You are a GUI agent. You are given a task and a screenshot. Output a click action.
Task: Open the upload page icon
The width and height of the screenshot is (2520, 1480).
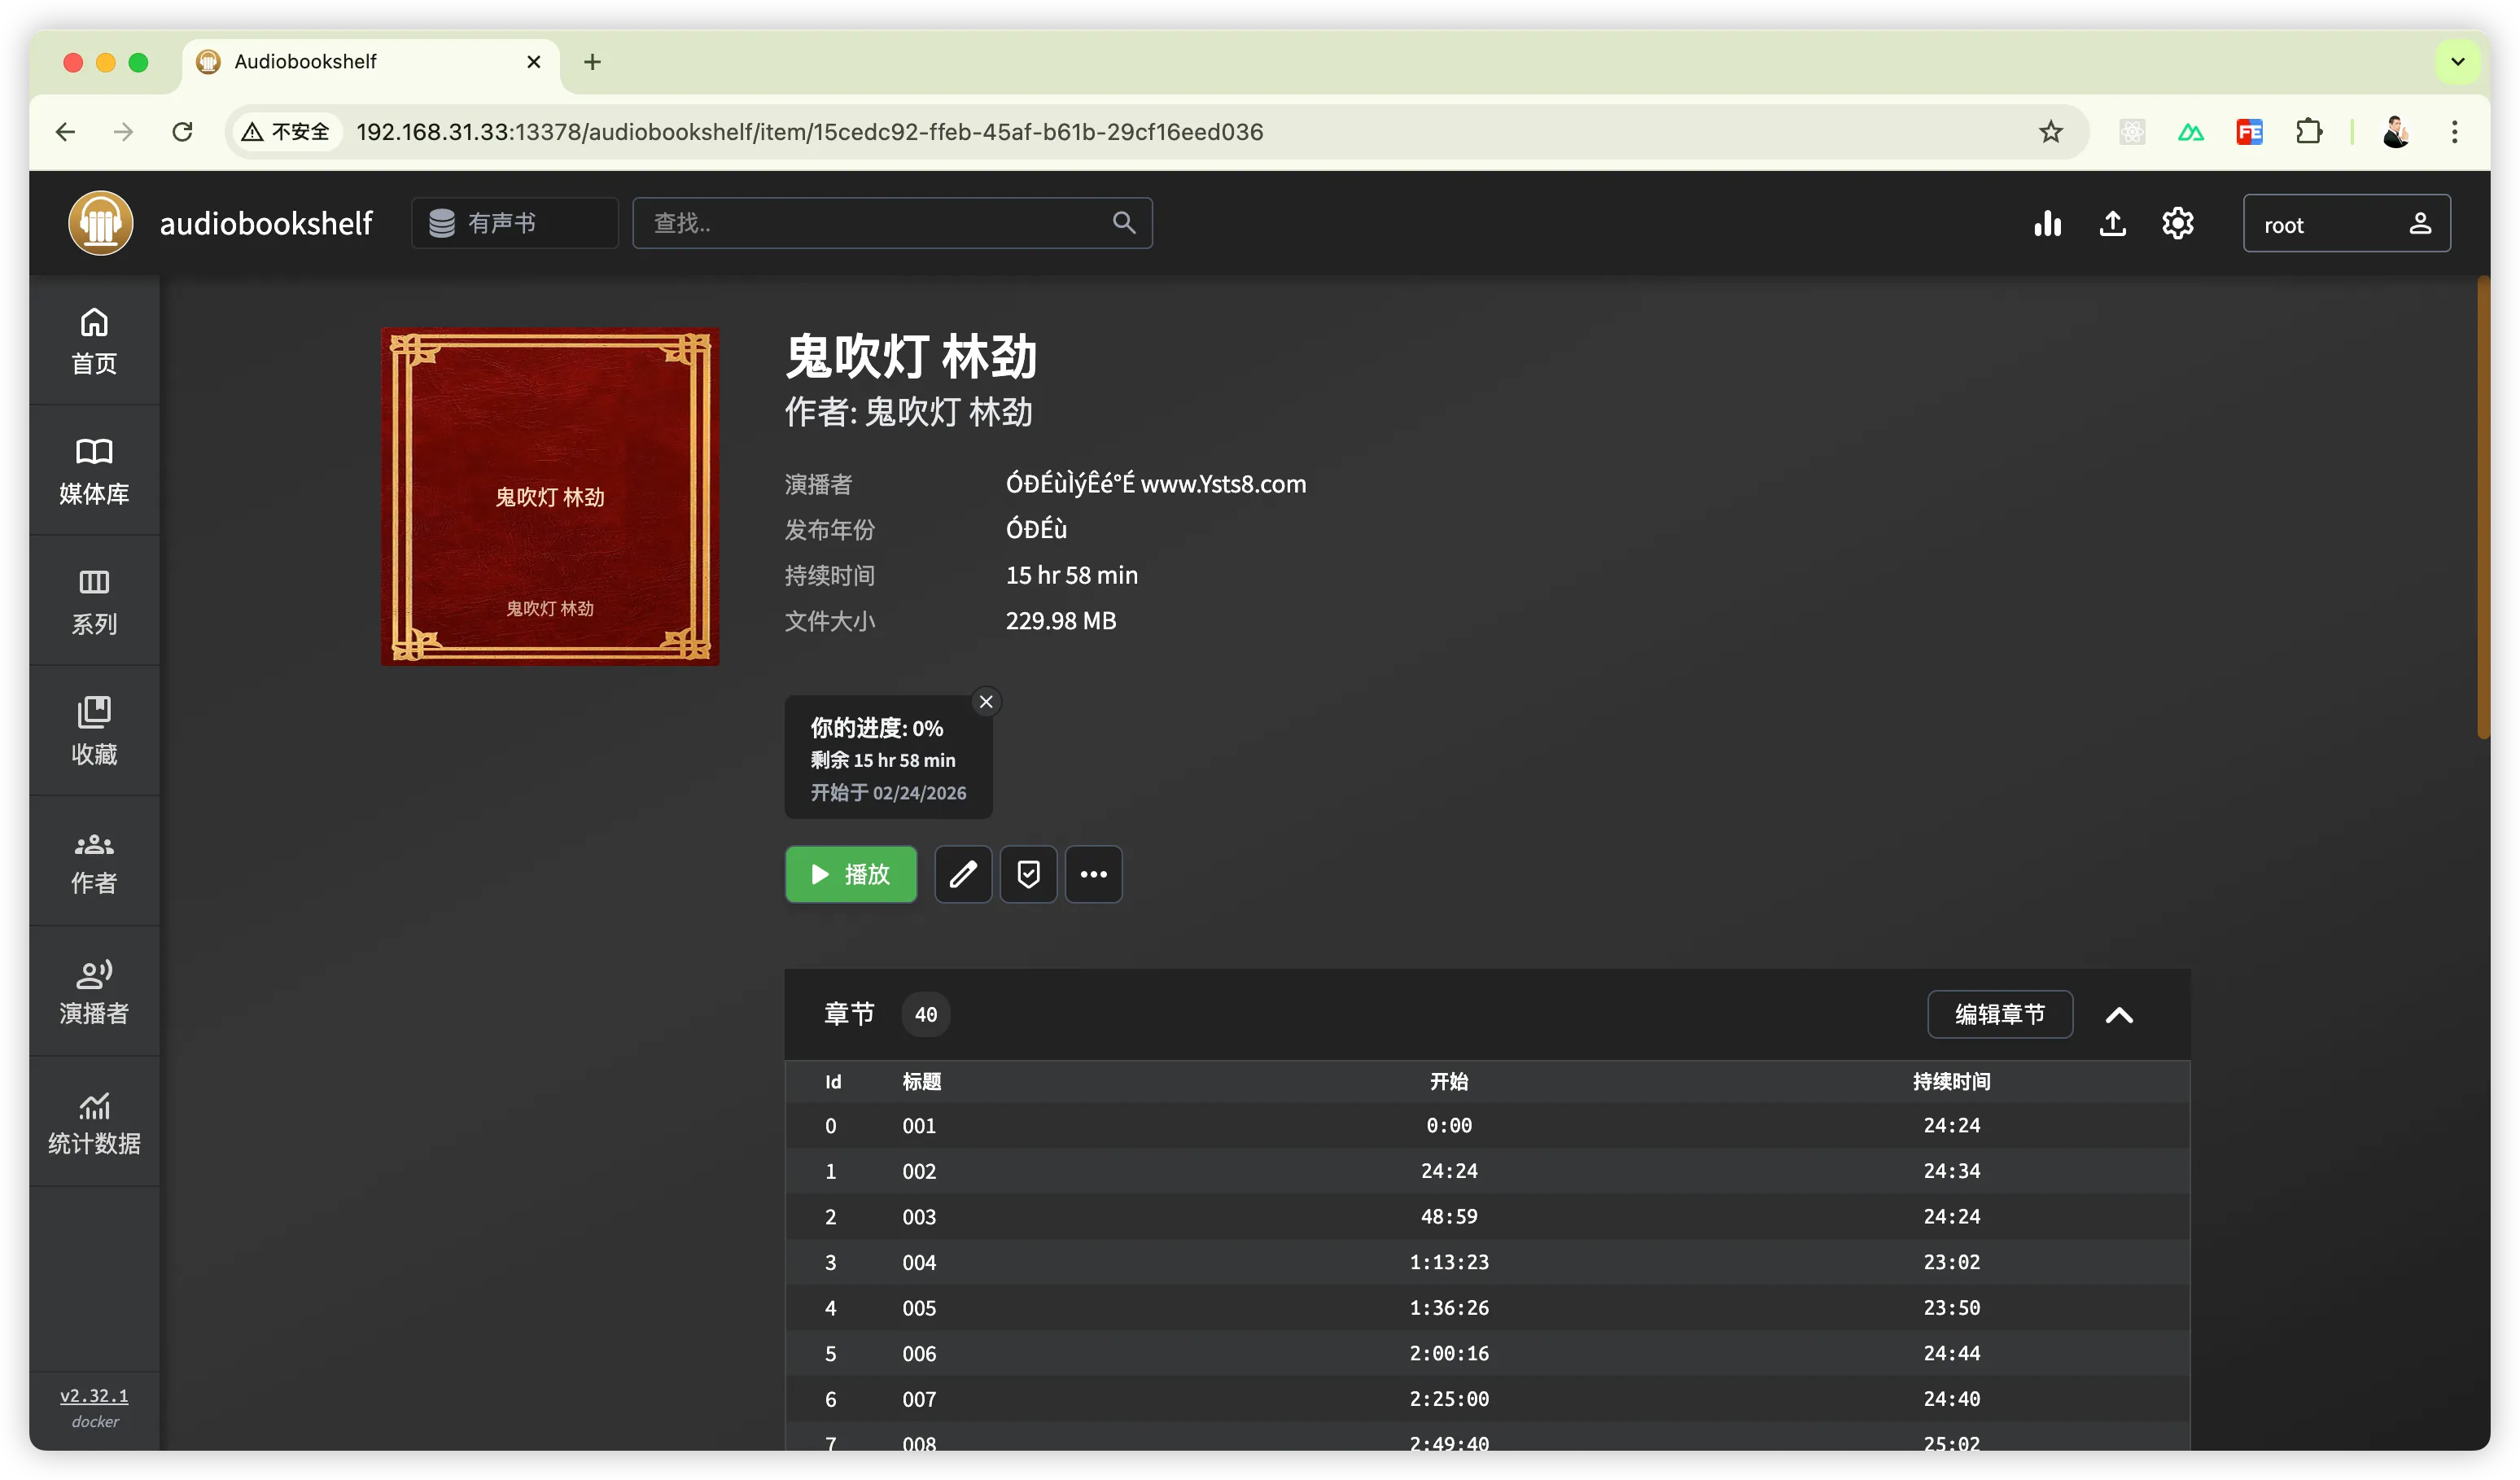(2112, 223)
